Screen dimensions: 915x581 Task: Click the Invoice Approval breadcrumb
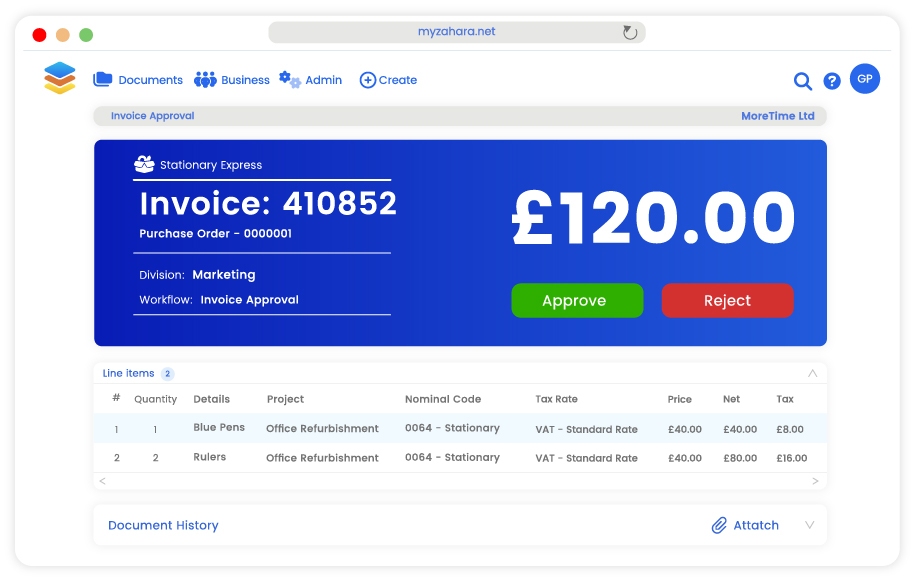[152, 116]
